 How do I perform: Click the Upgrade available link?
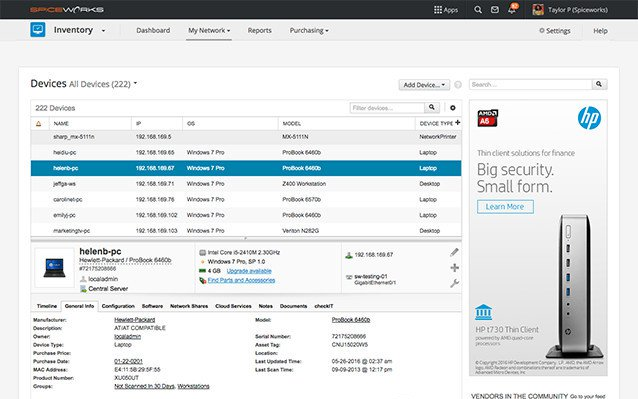pyautogui.click(x=249, y=271)
